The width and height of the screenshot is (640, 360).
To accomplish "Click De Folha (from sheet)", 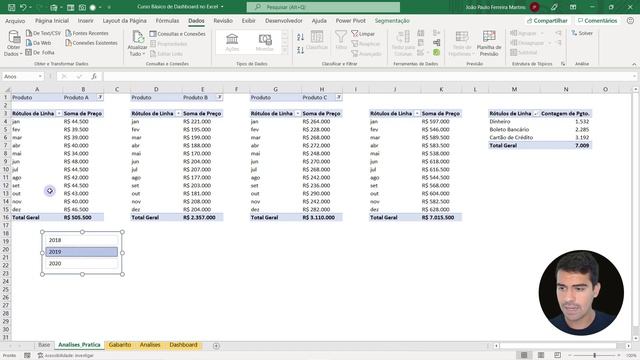I will tap(40, 52).
